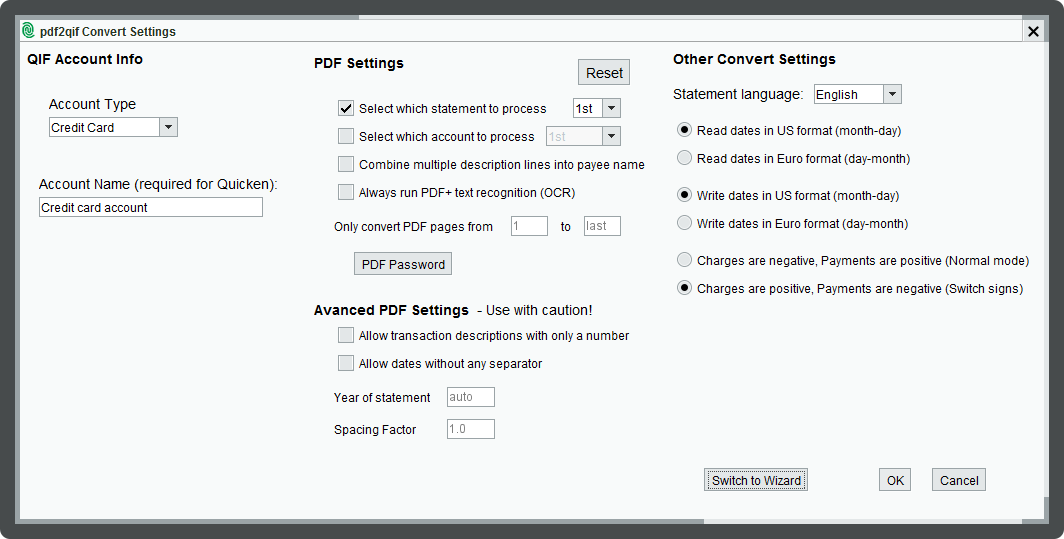This screenshot has width=1064, height=539.
Task: Check Allow transaction descriptions with only a number
Action: click(x=346, y=335)
